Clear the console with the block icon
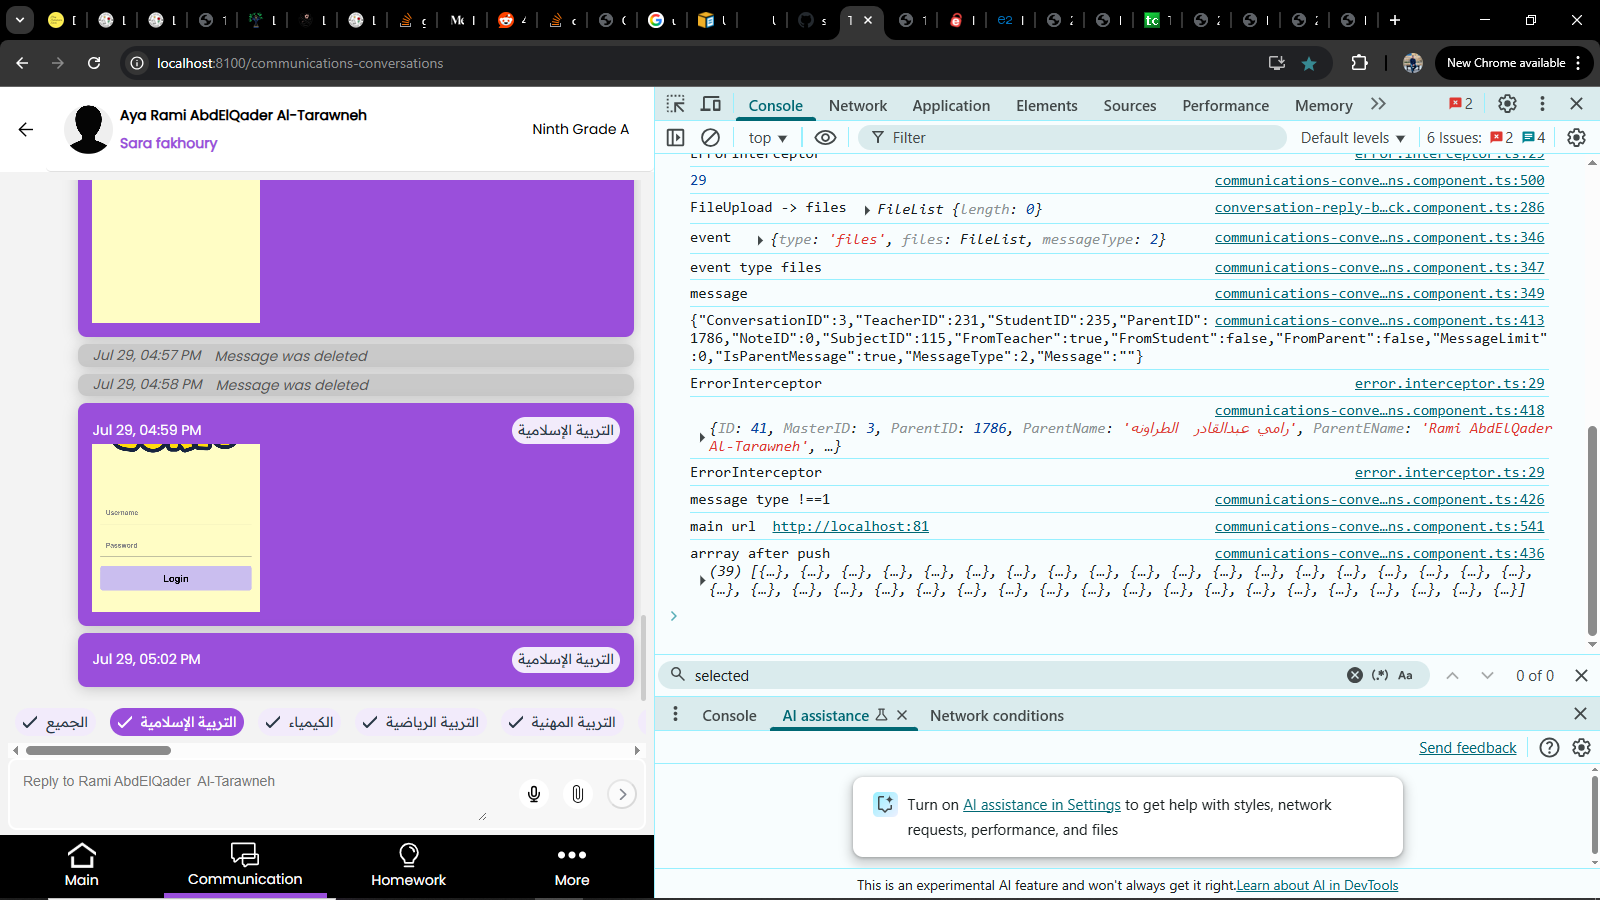The width and height of the screenshot is (1600, 900). [710, 138]
